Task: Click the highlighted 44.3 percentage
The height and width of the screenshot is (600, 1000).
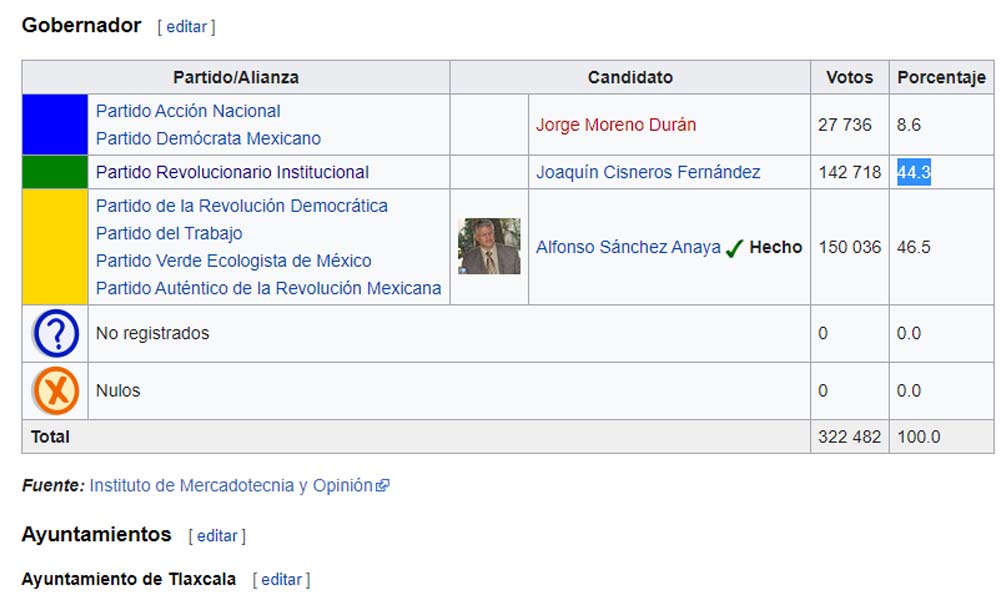Action: (x=914, y=172)
